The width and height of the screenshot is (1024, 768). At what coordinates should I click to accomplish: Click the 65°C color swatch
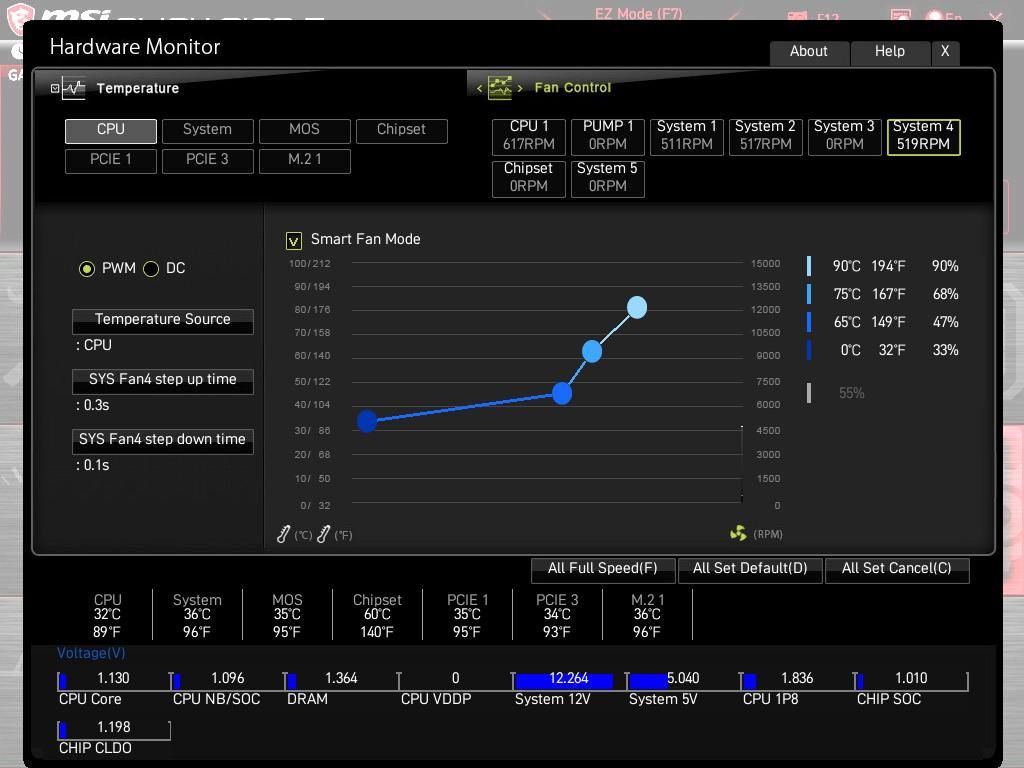coord(809,322)
